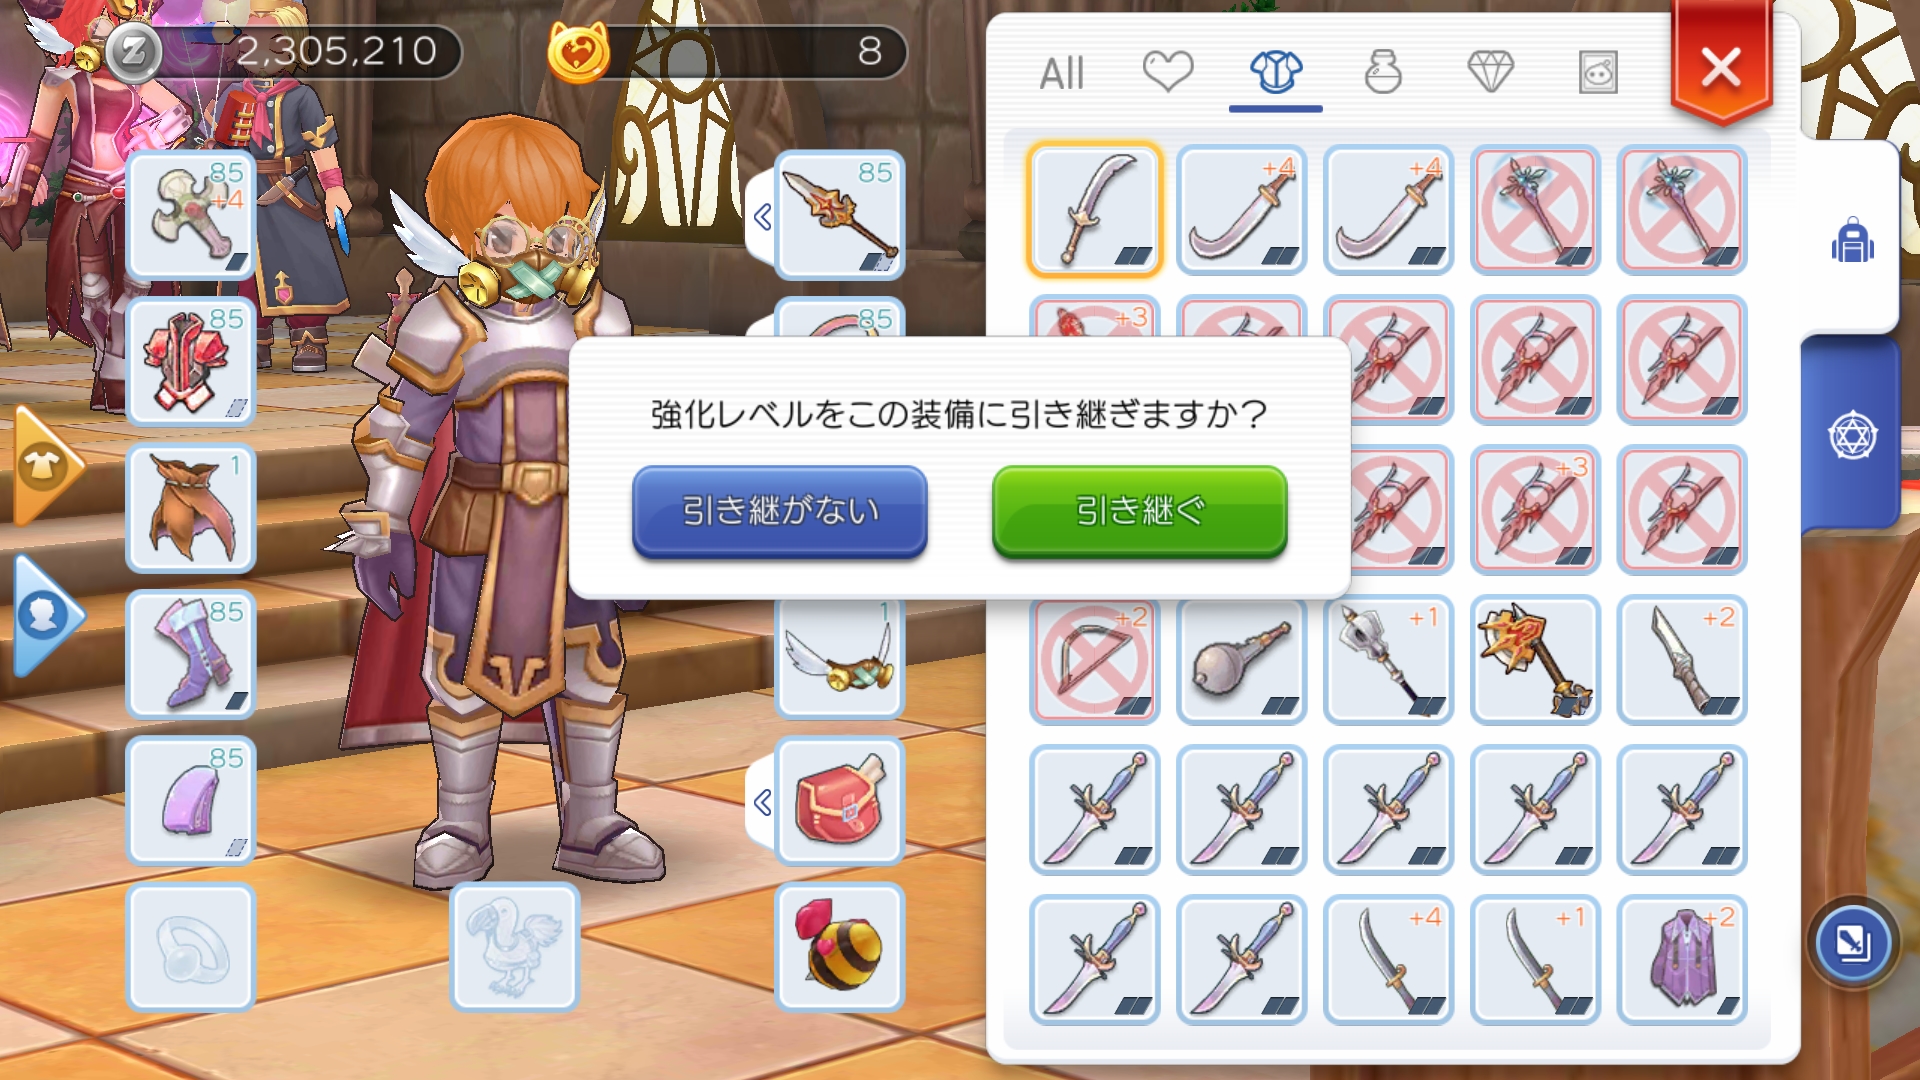Select the purple coat +2 item
This screenshot has width=1920, height=1080.
pos(1682,959)
